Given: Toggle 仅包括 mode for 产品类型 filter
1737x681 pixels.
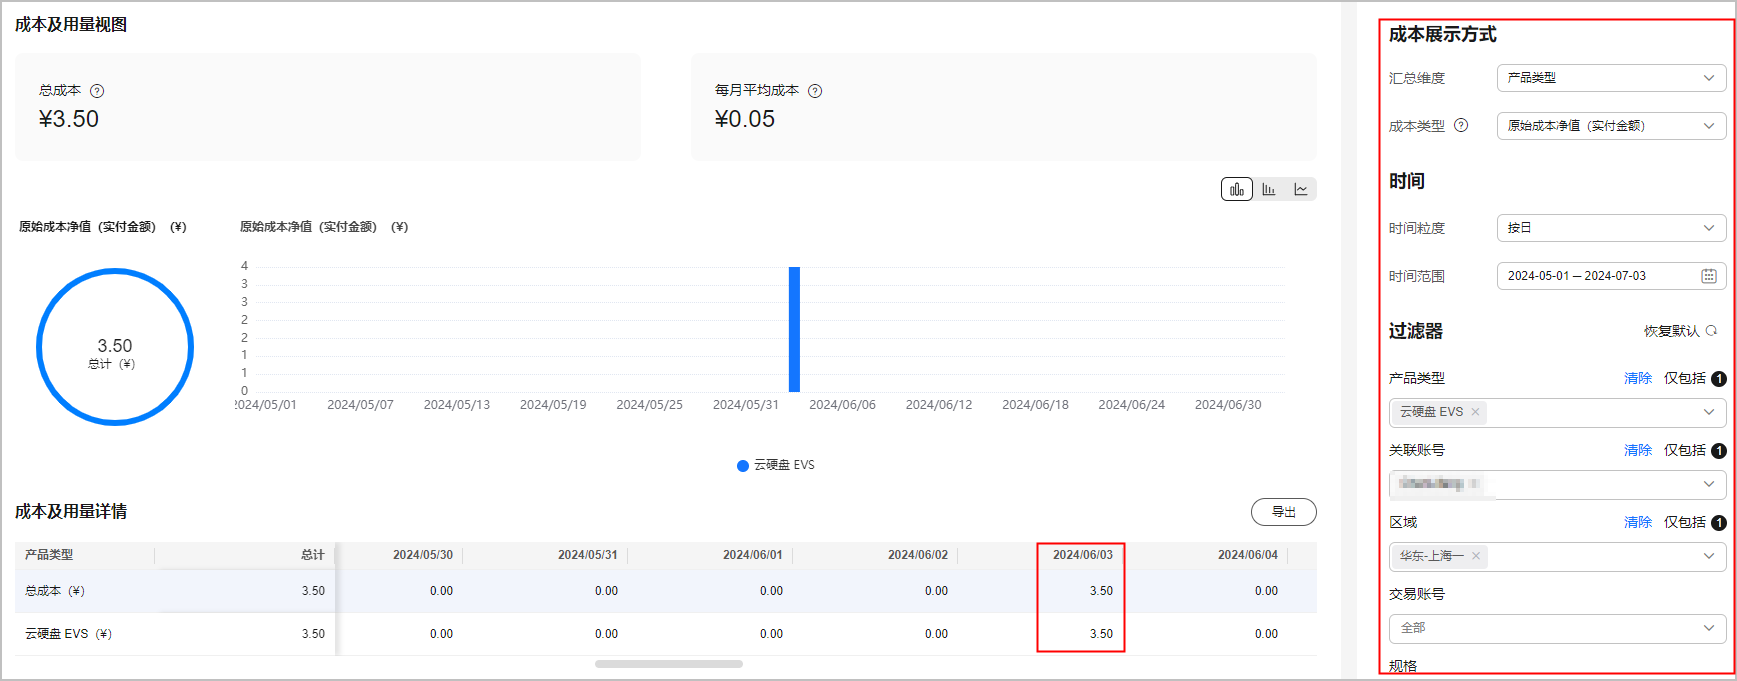Looking at the screenshot, I should click(1685, 378).
